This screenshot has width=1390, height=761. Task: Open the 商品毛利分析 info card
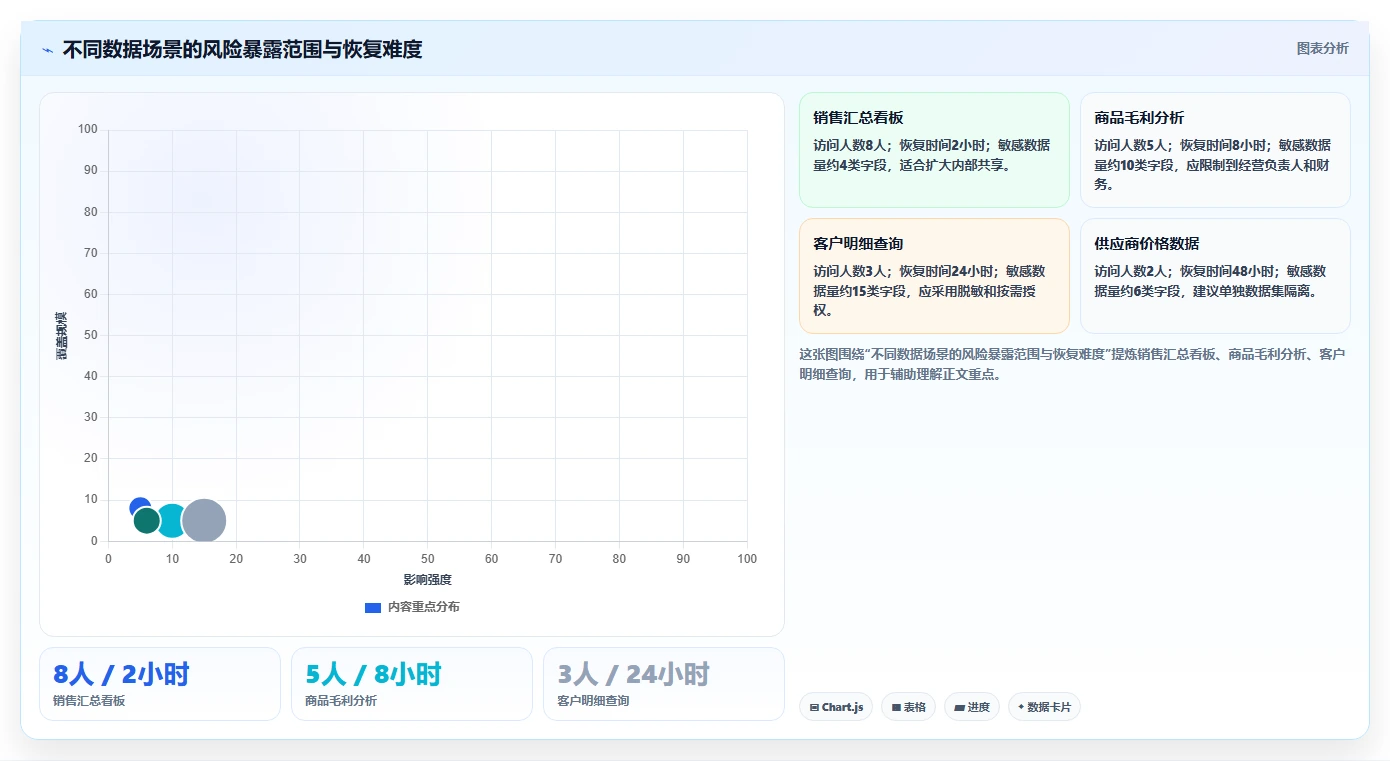[1215, 150]
